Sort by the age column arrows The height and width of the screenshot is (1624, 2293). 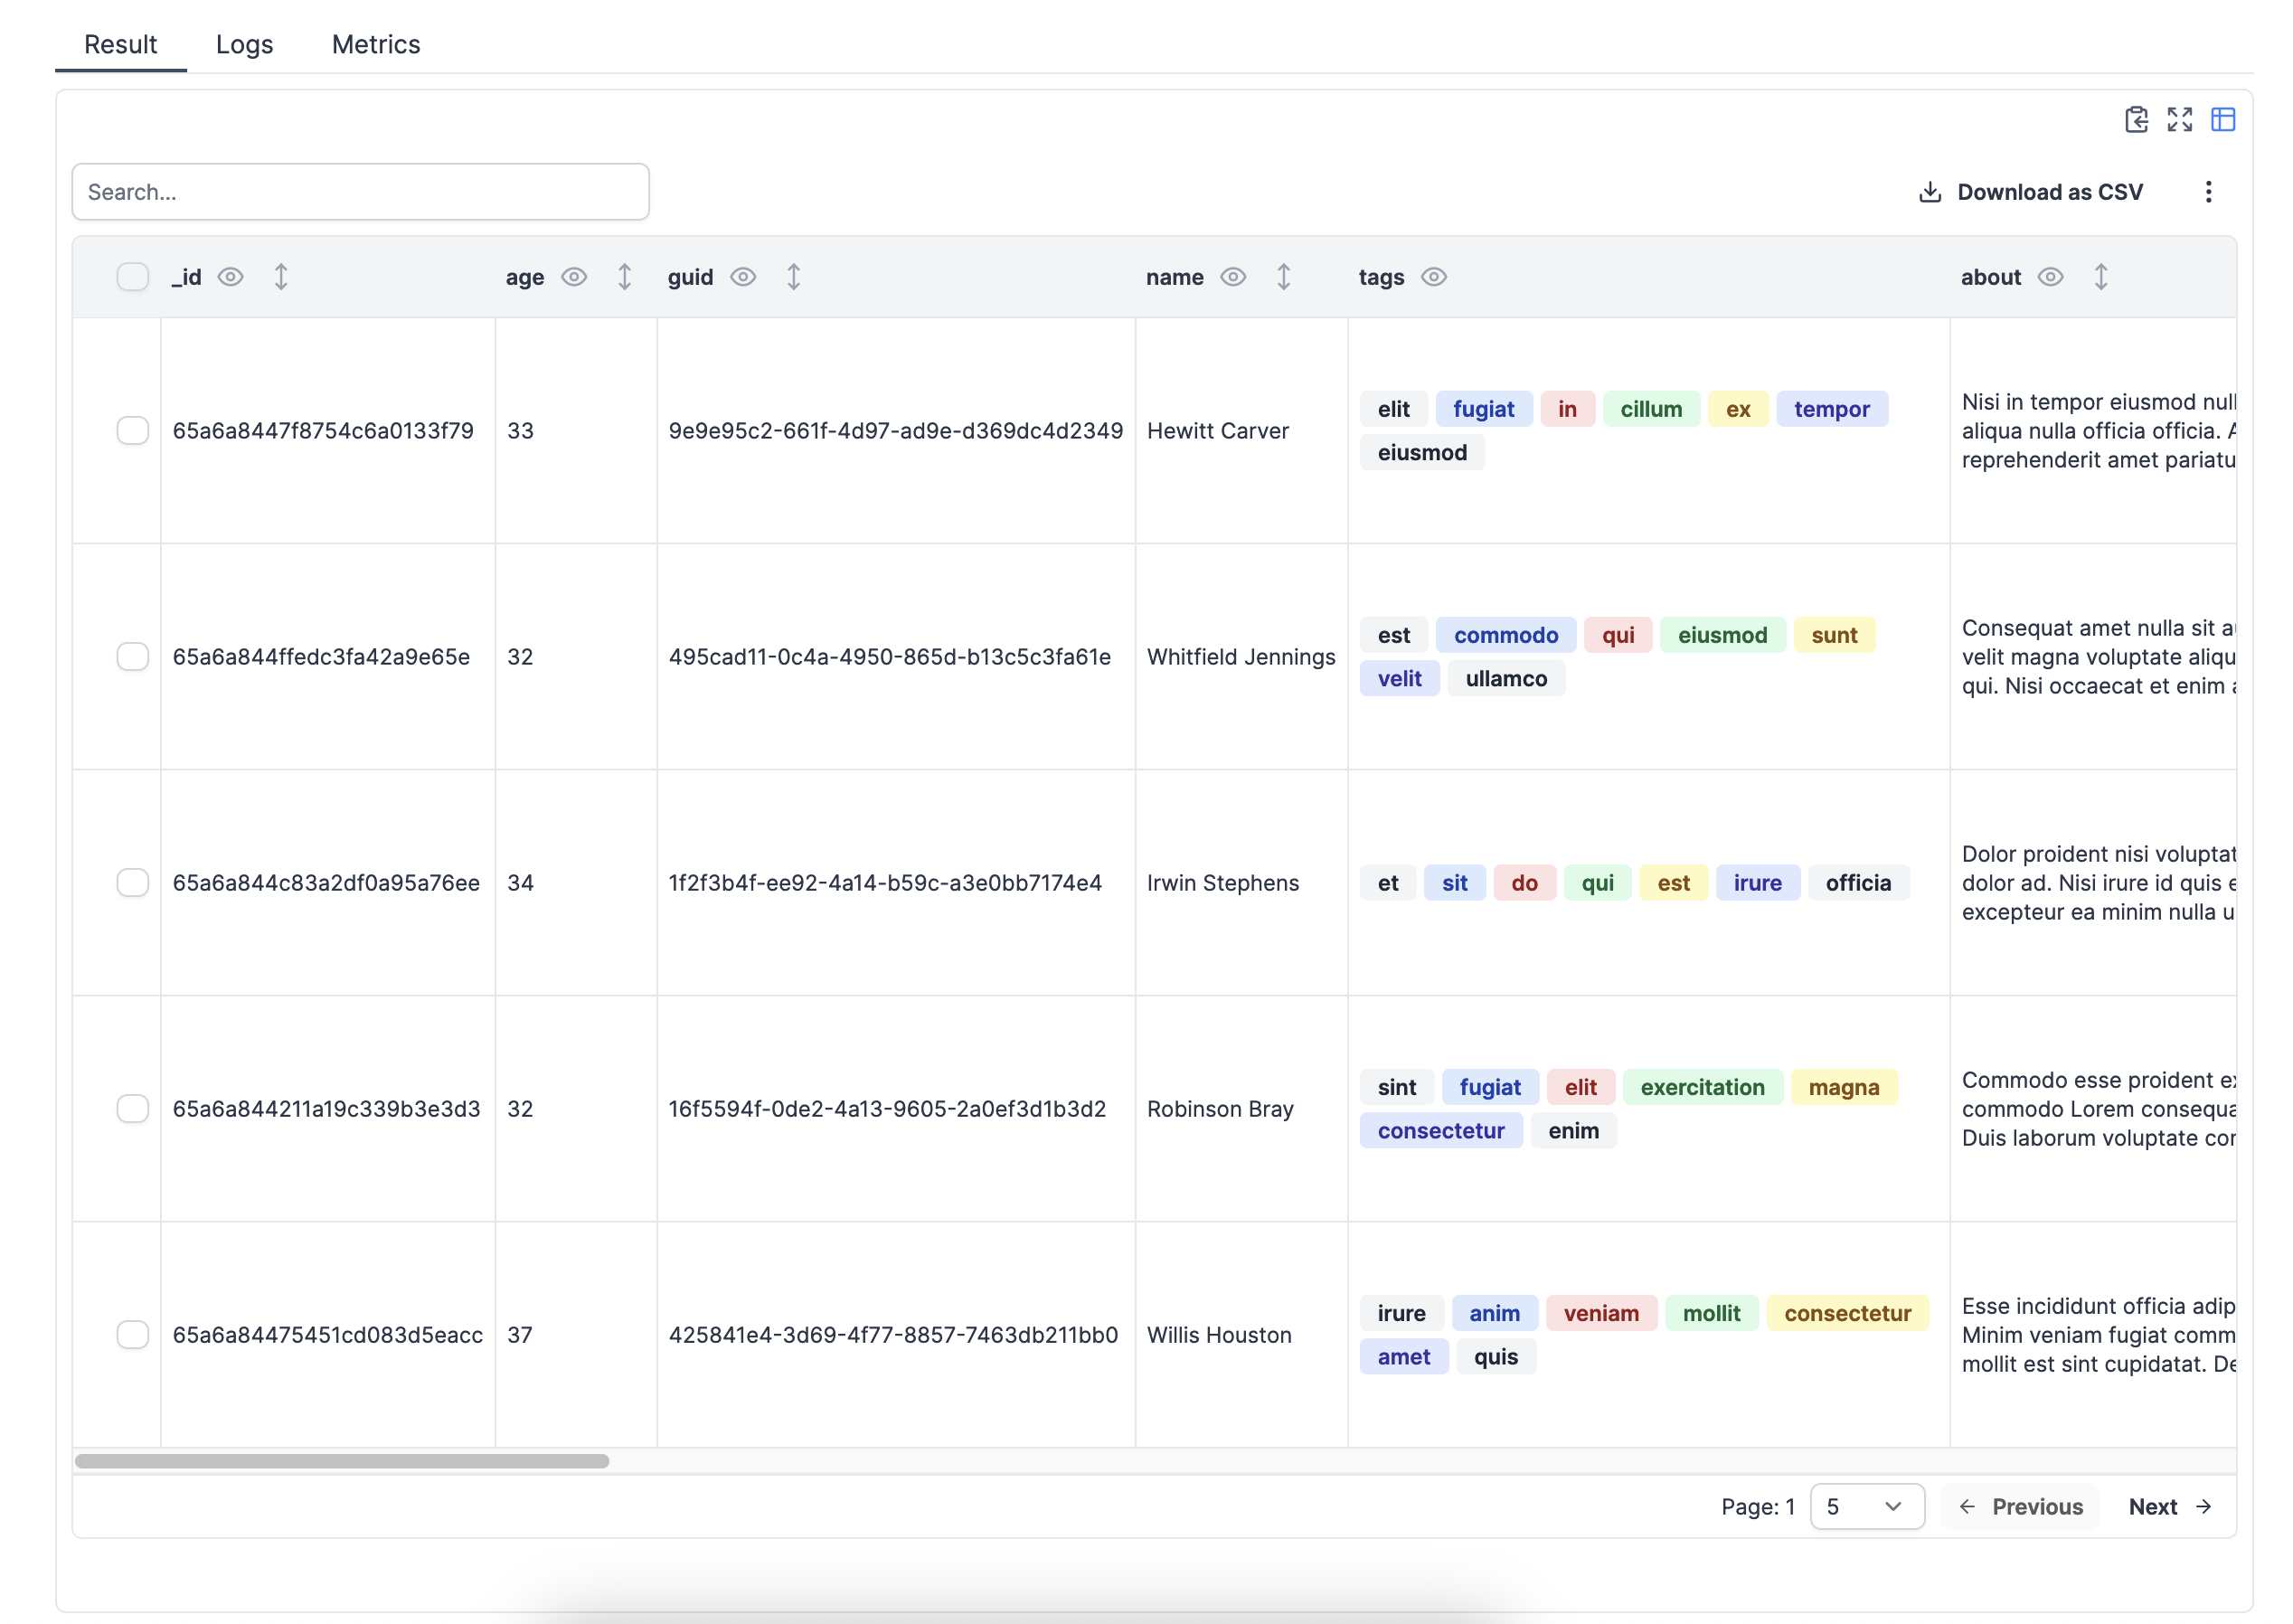click(x=624, y=277)
